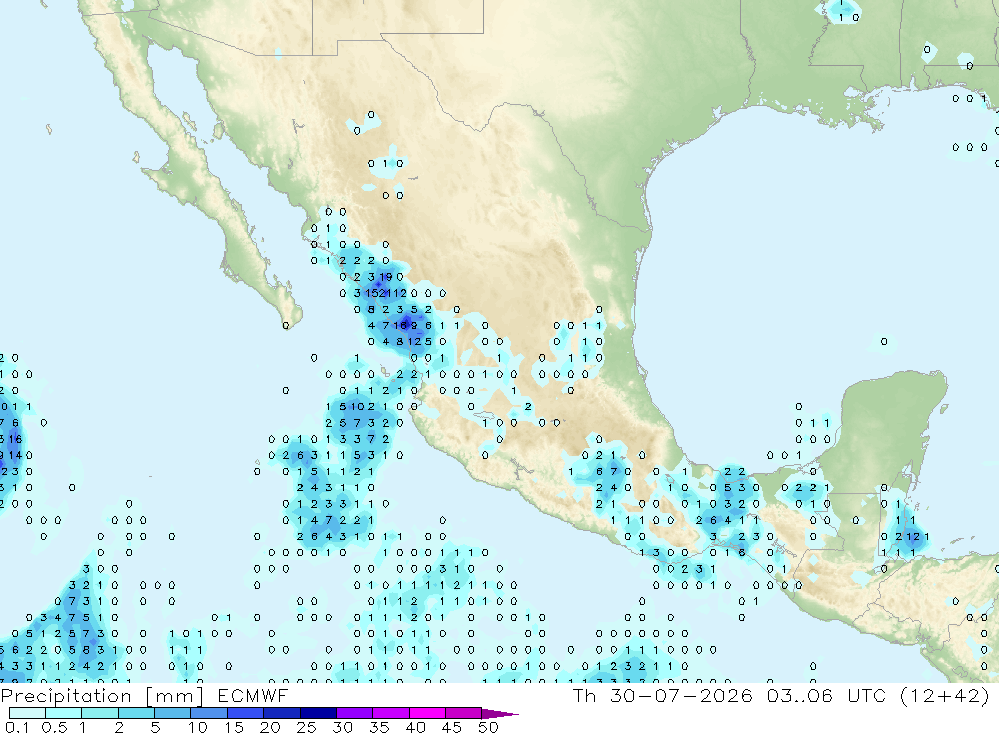
Task: Click the 20 to 25 mm dark blue swatch
Action: pyautogui.click(x=282, y=713)
